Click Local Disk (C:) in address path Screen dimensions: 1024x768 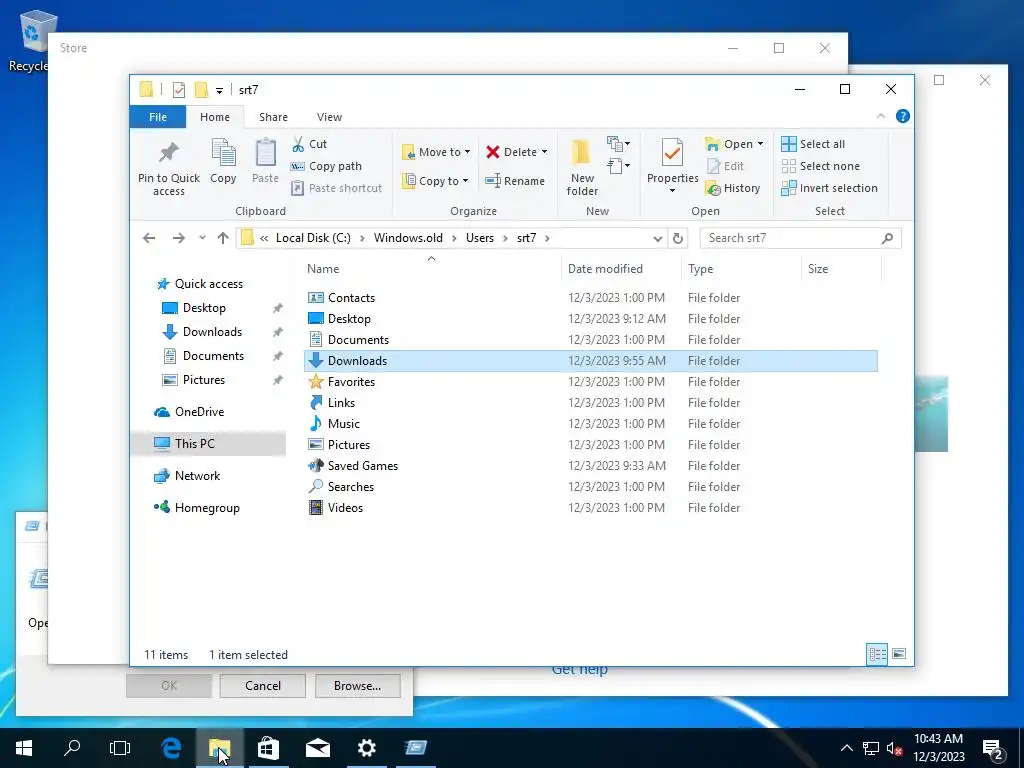tap(313, 238)
